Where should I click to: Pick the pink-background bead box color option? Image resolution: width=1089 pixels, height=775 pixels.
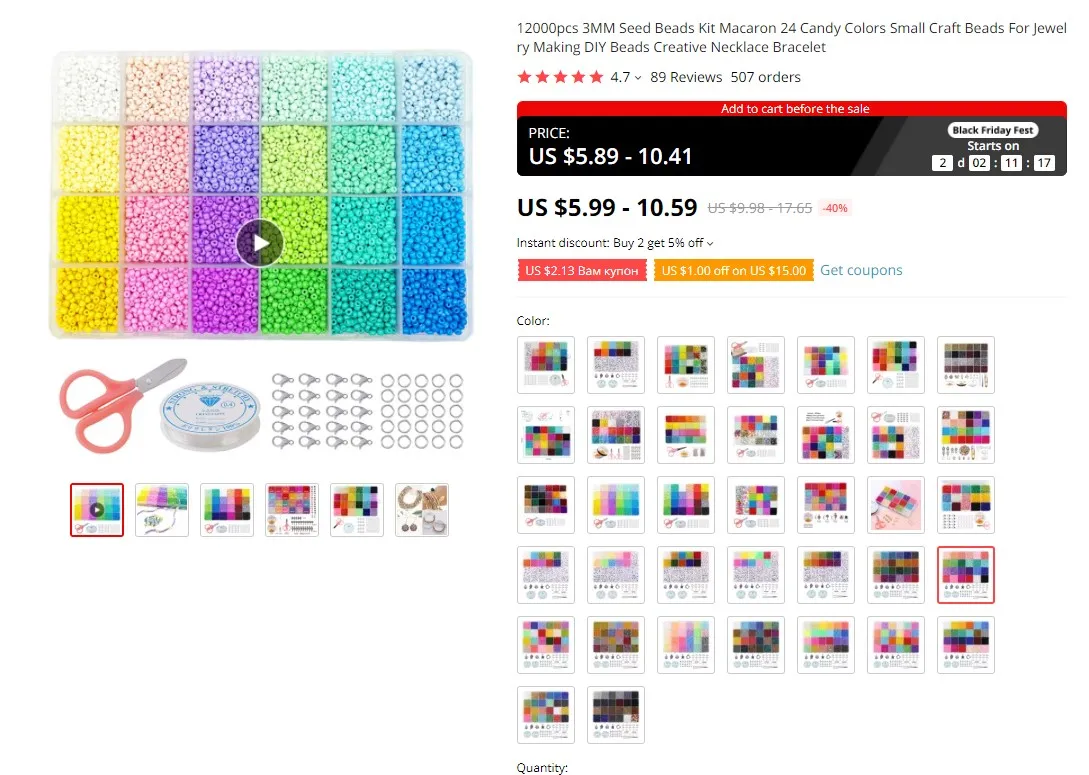coord(896,504)
